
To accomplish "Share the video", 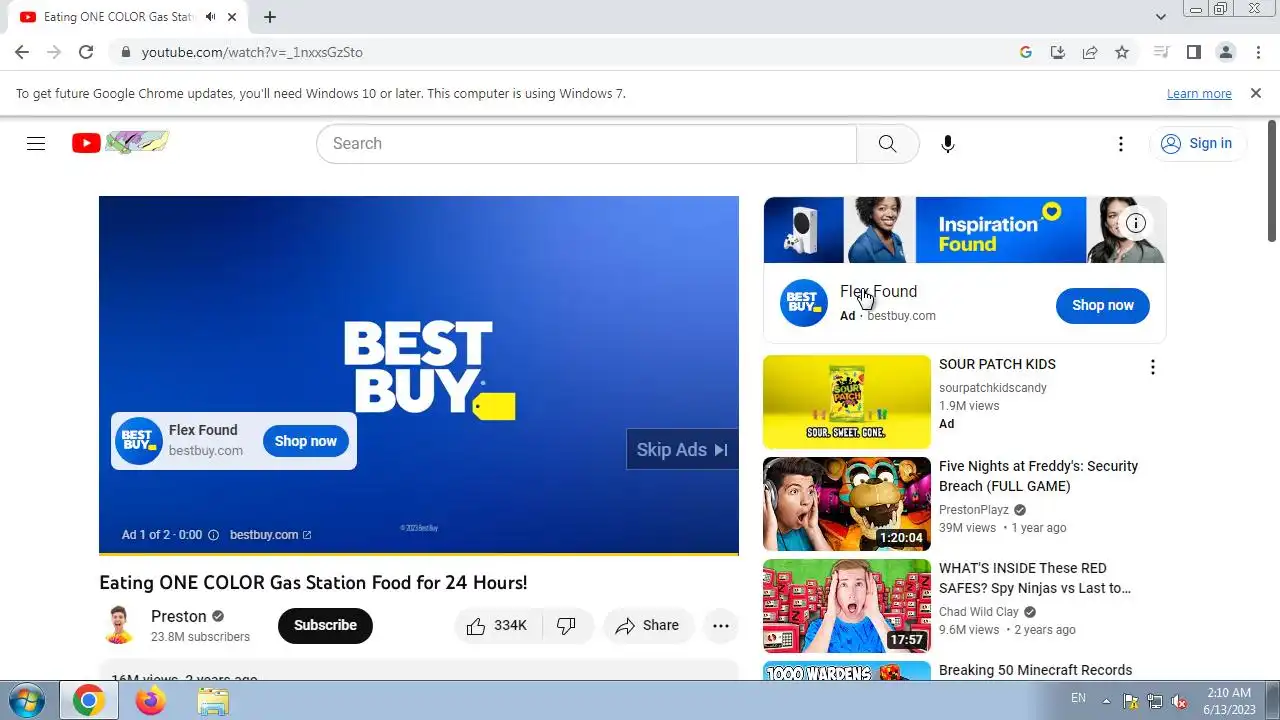I will point(648,625).
